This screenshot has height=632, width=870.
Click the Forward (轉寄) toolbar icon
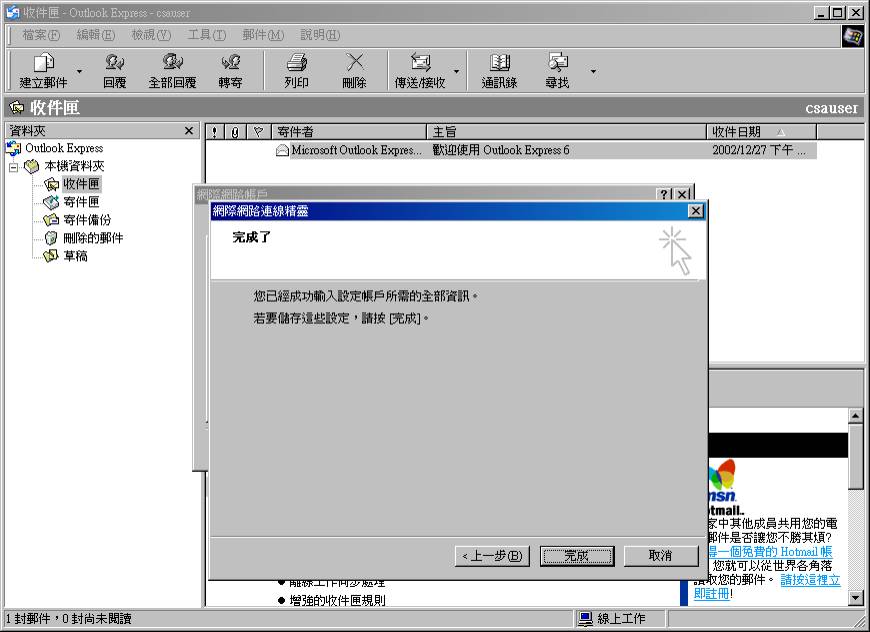[230, 62]
